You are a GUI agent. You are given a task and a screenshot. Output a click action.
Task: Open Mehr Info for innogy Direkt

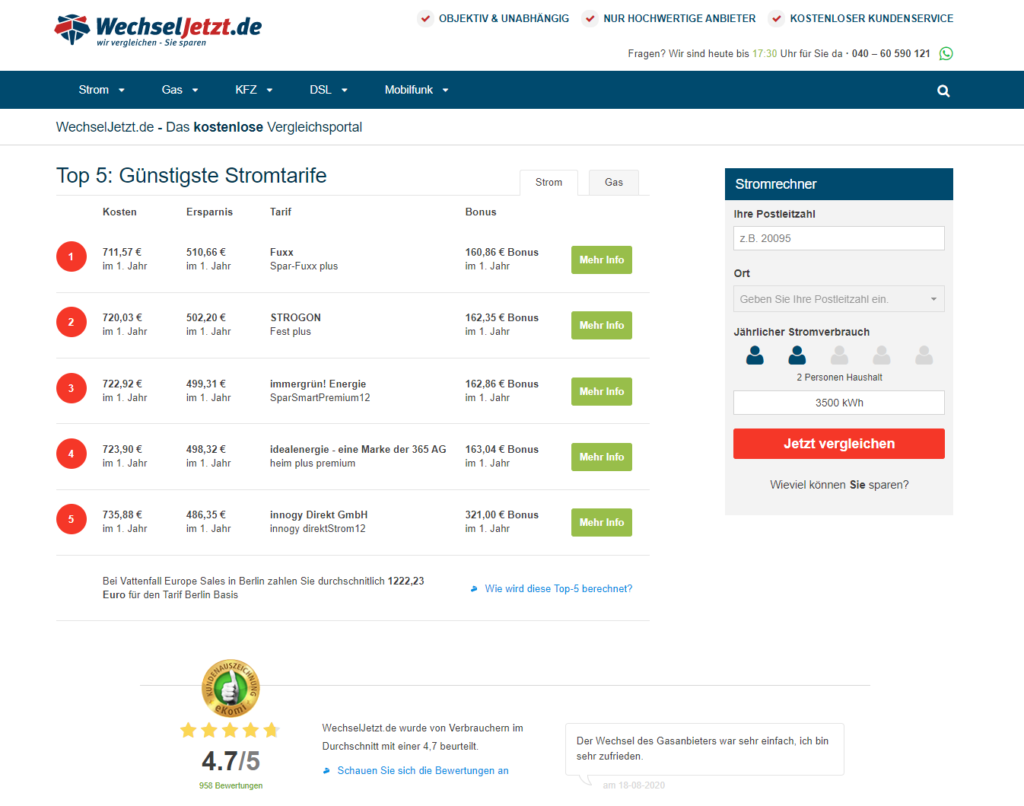[x=601, y=523]
